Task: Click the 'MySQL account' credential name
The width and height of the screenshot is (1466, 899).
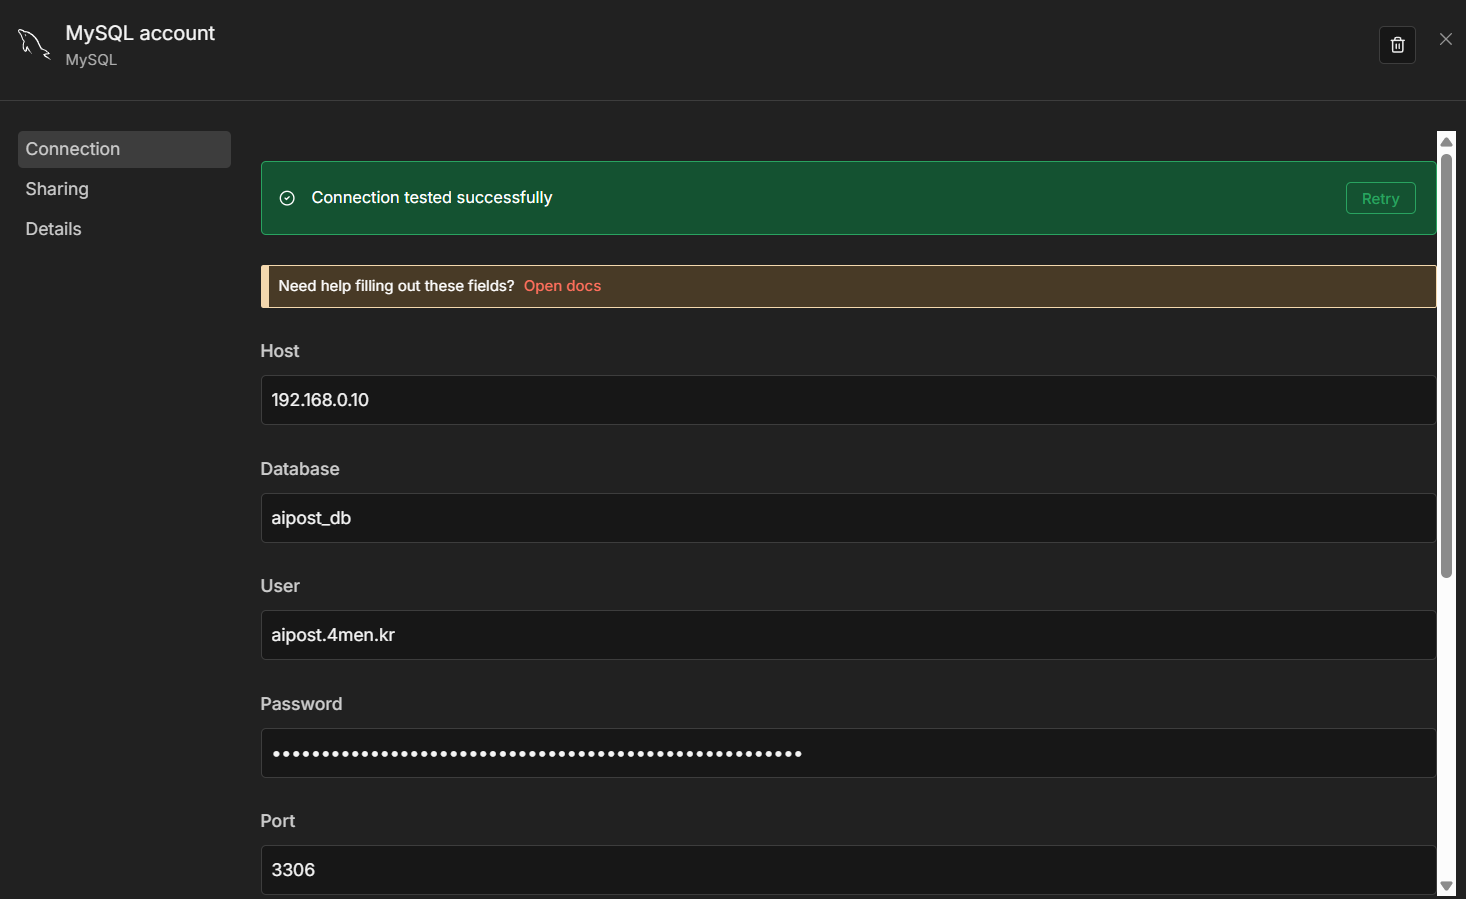Action: [140, 33]
